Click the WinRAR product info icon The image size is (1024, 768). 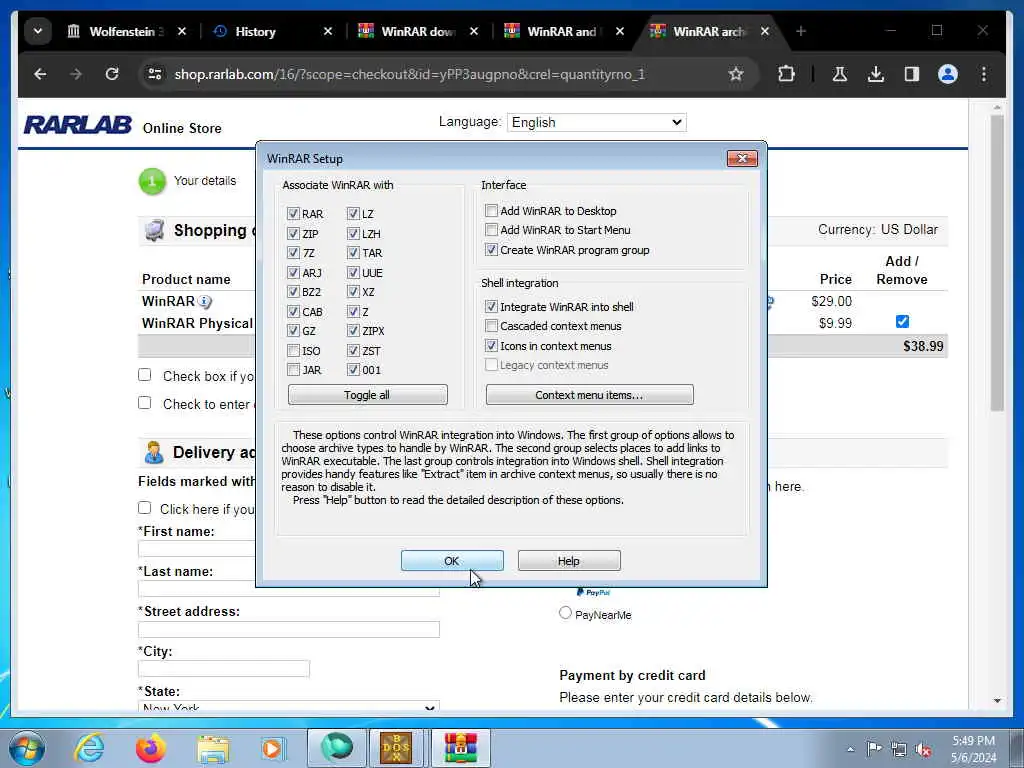(x=204, y=302)
